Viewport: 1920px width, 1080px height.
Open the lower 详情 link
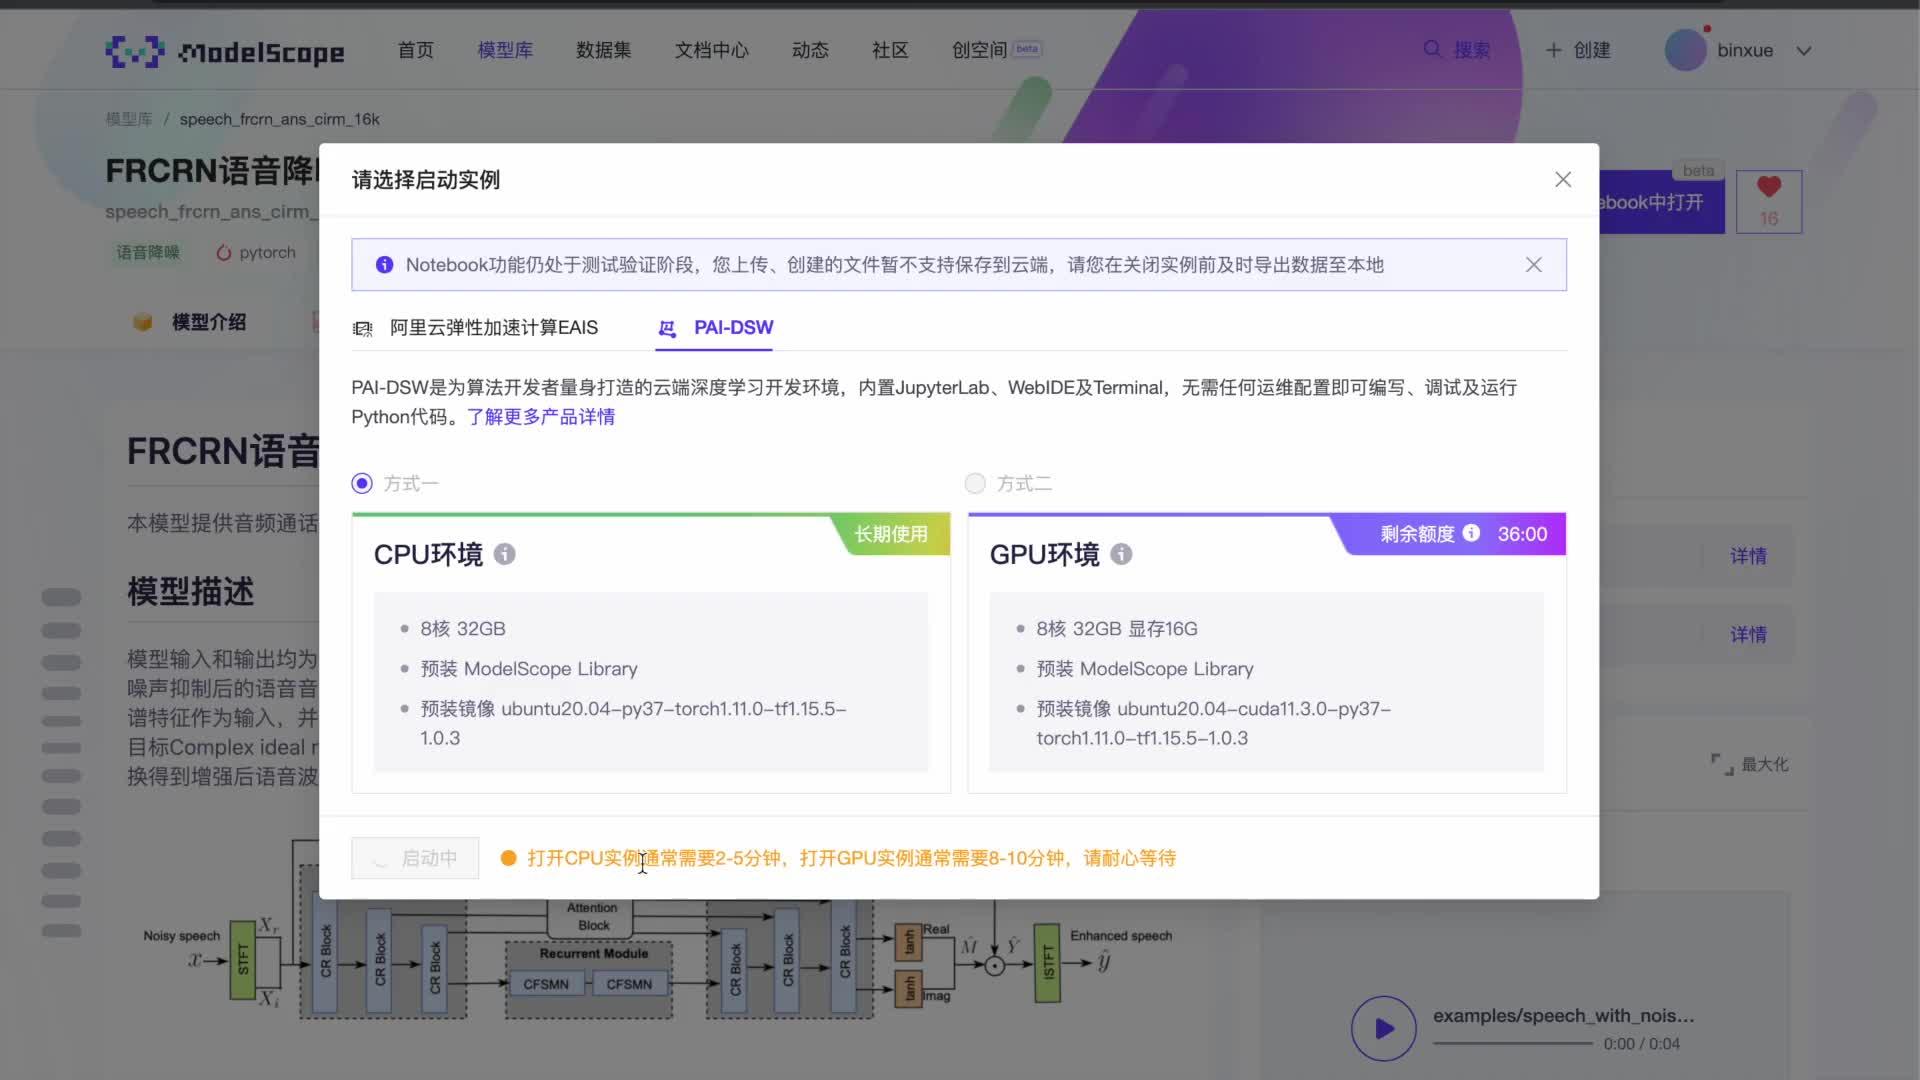(1748, 634)
